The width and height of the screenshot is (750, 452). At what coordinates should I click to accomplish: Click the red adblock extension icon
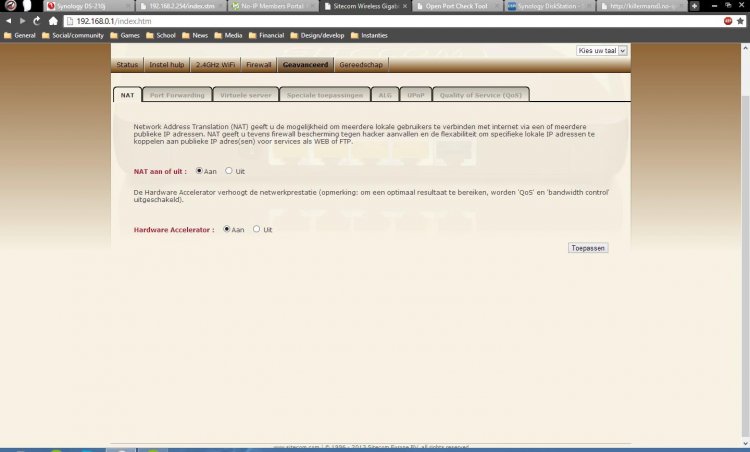tap(725, 20)
